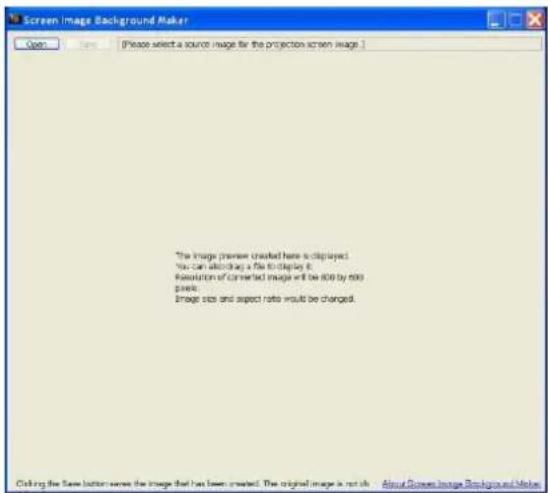The width and height of the screenshot is (548, 493).
Task: Click the 'Screen Image Background Maker' title text
Action: pos(106,20)
